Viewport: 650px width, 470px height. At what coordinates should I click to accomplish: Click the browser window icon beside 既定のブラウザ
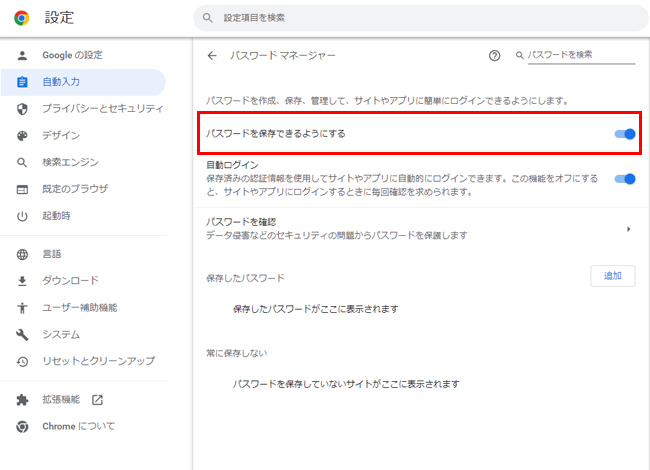click(22, 189)
